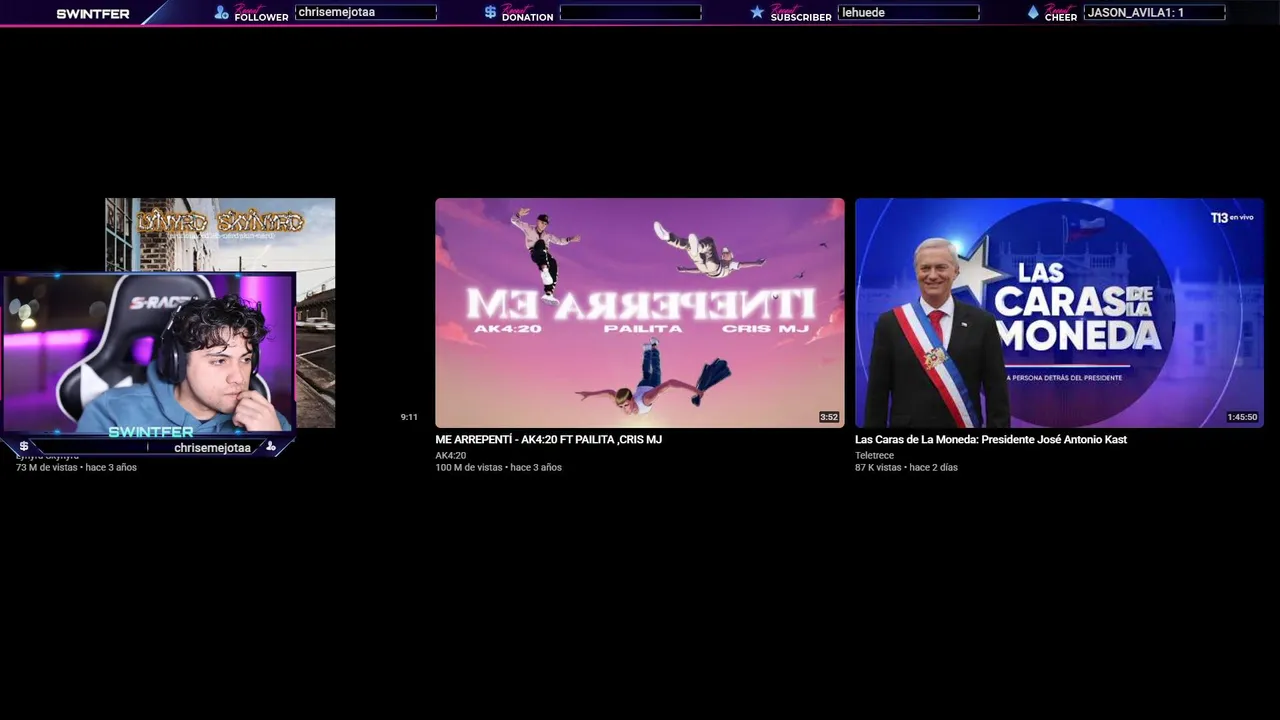Click the Recent FOLLOWER label
1280x720 pixels.
coord(261,13)
